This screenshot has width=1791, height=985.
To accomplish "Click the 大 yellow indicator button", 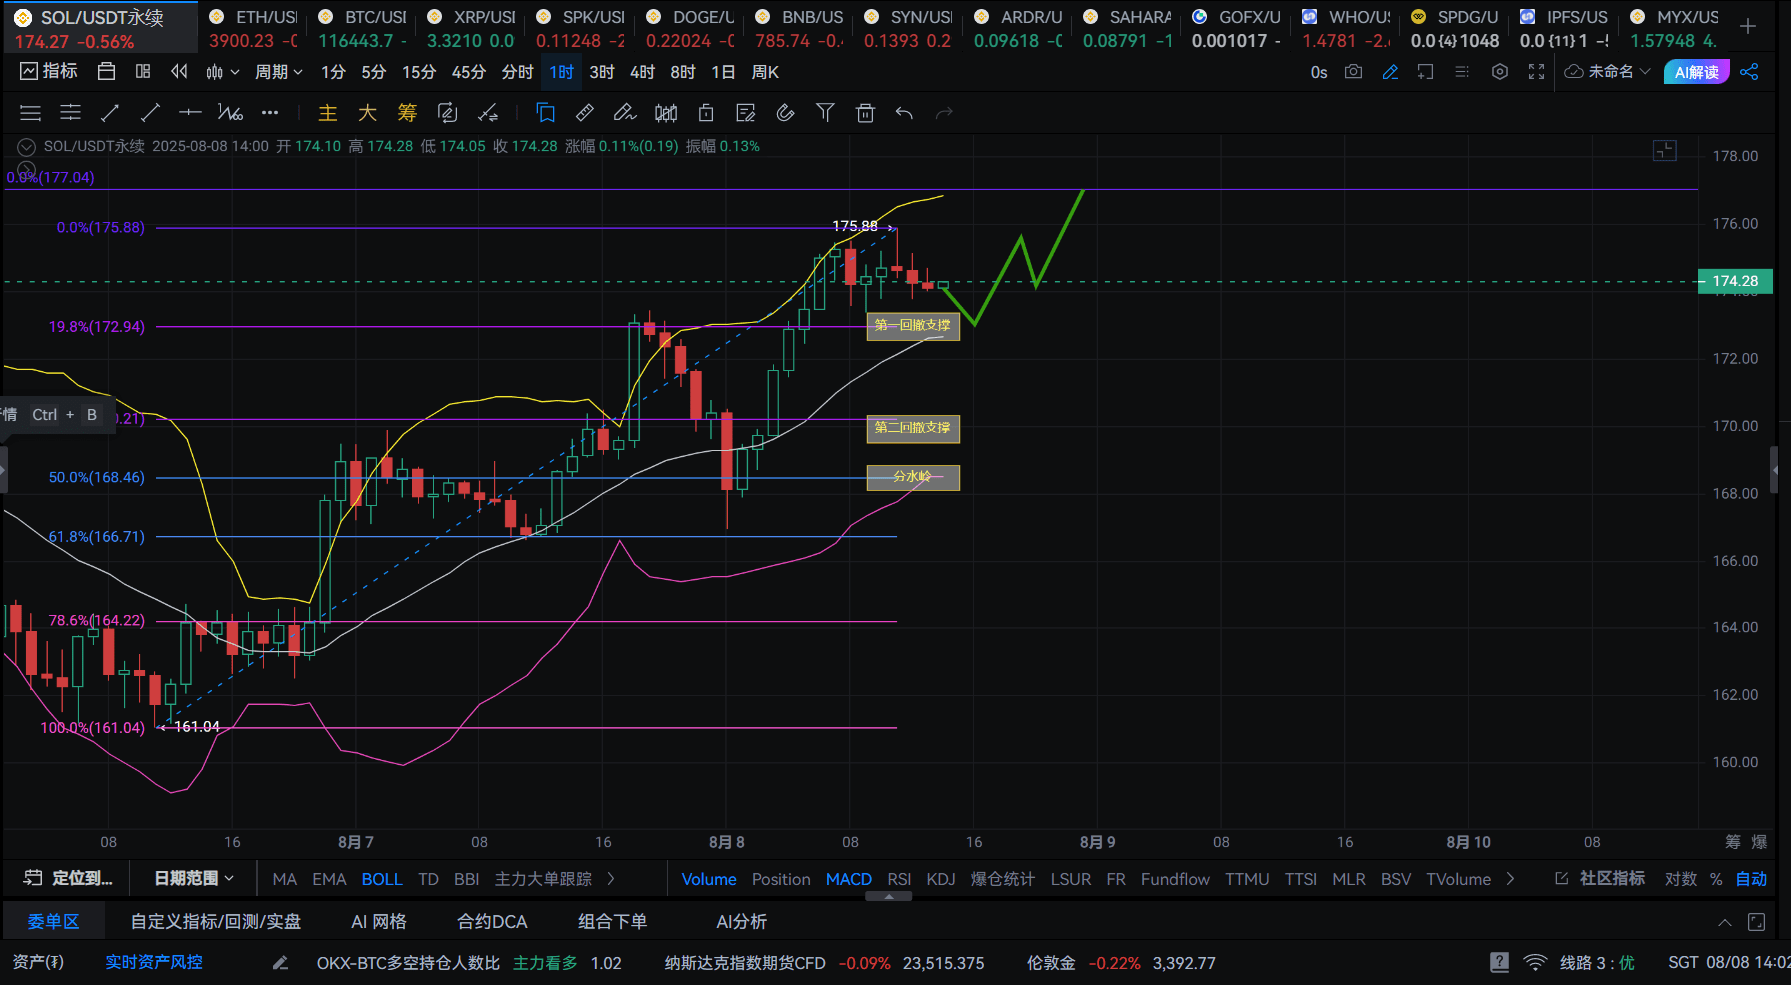I will coord(367,113).
